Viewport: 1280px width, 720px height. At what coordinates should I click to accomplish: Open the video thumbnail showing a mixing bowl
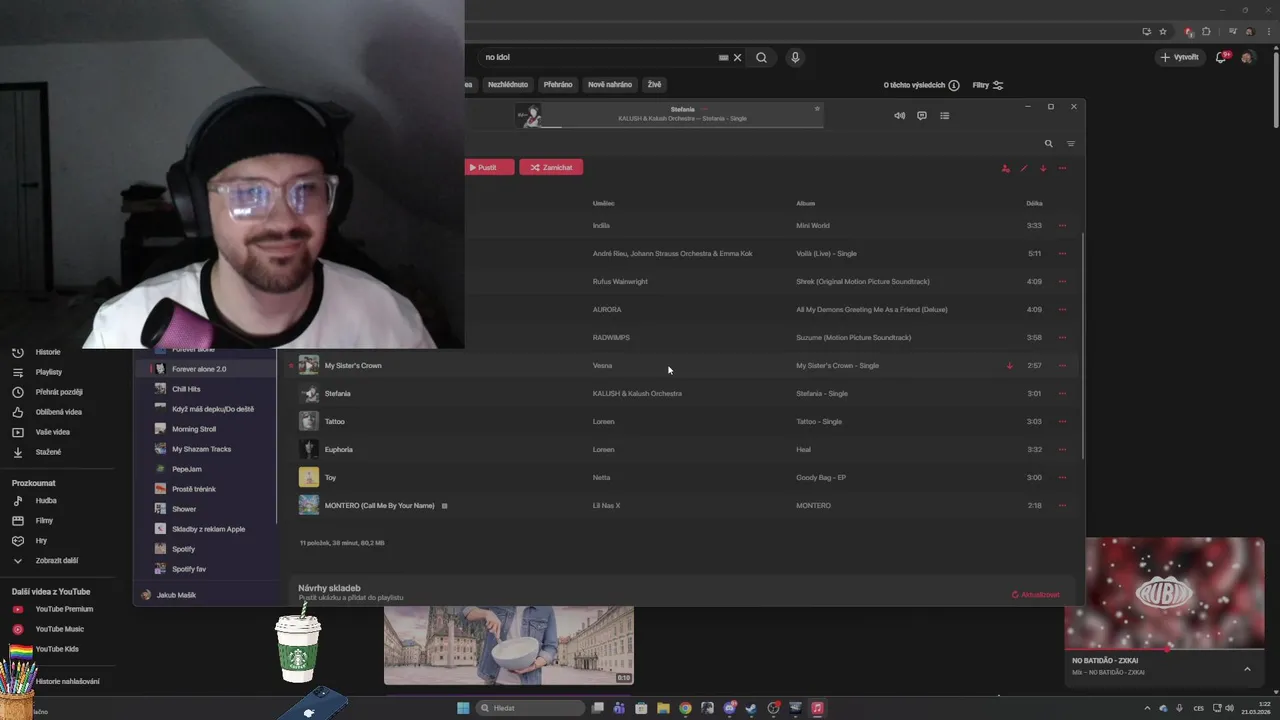509,645
